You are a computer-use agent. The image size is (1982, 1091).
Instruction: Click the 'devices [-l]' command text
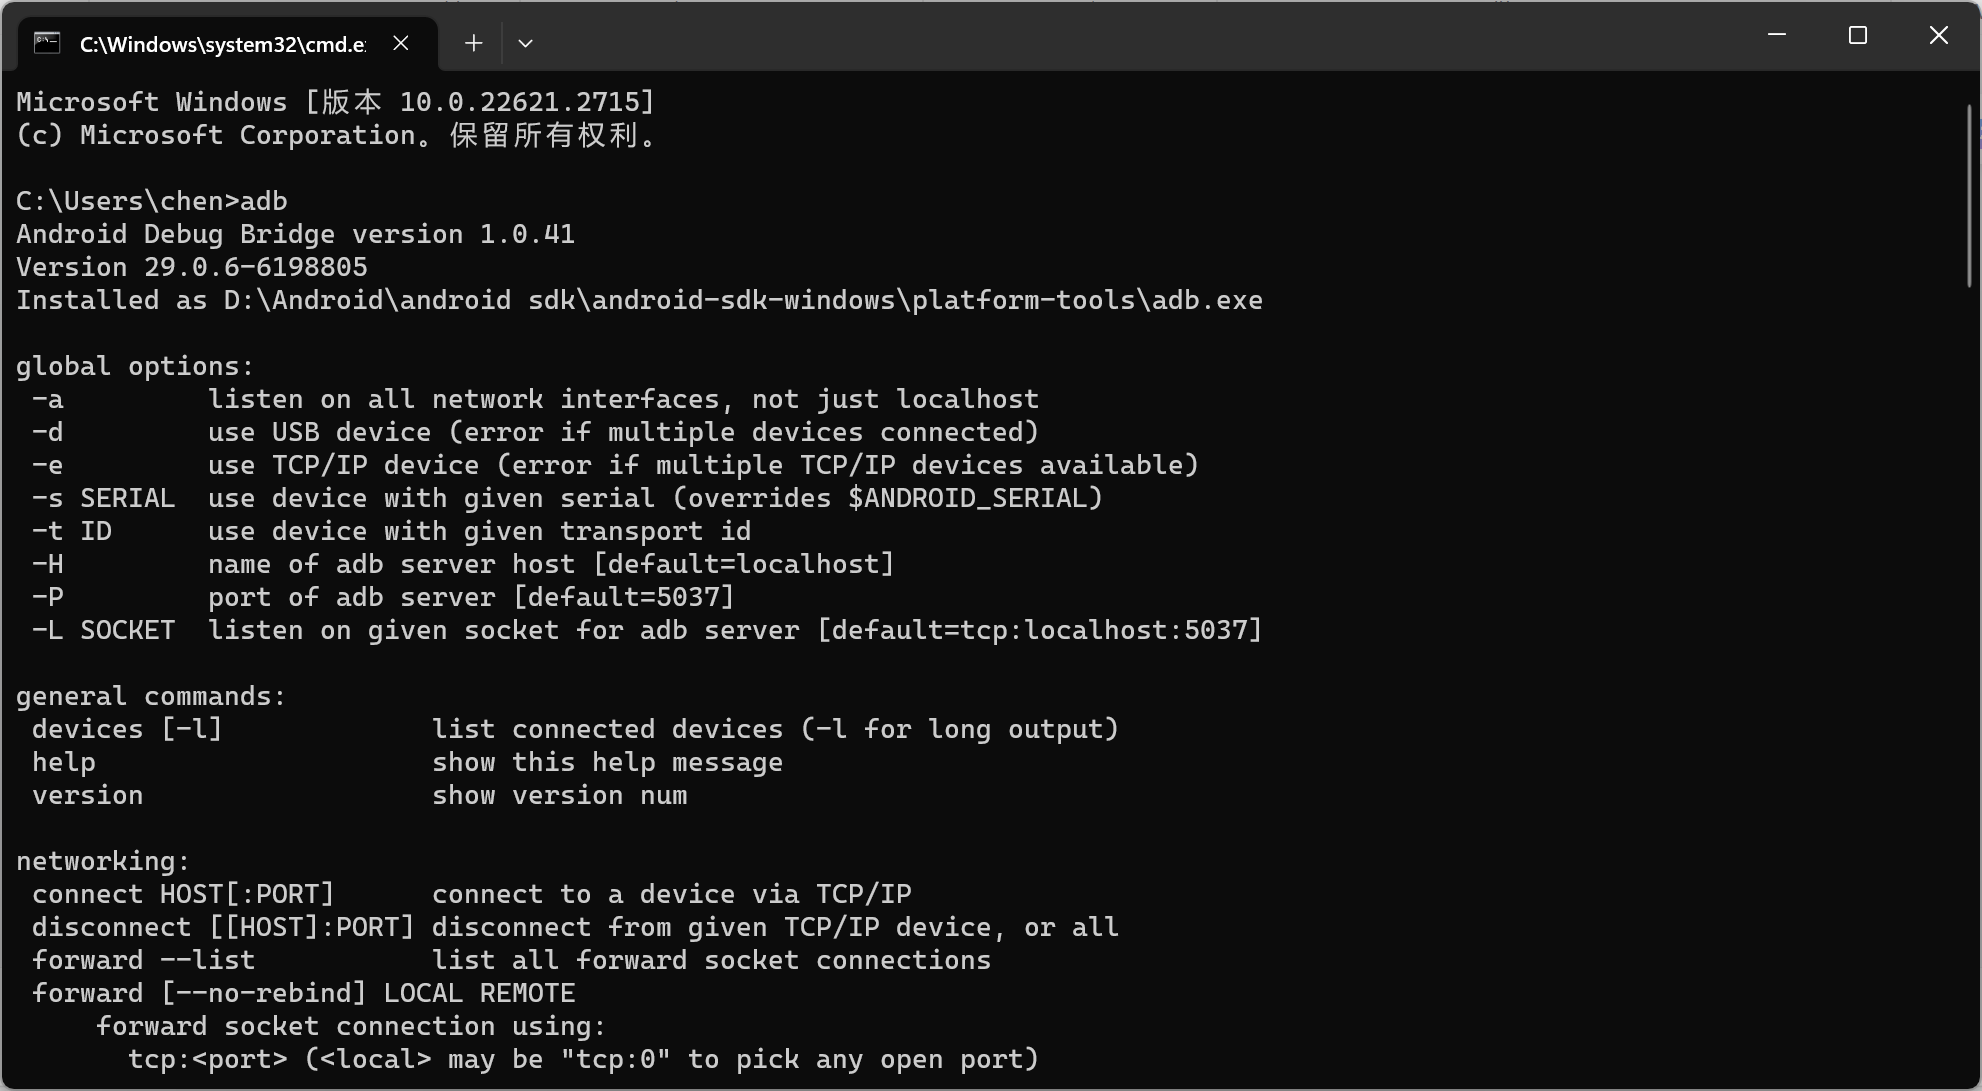point(127,729)
